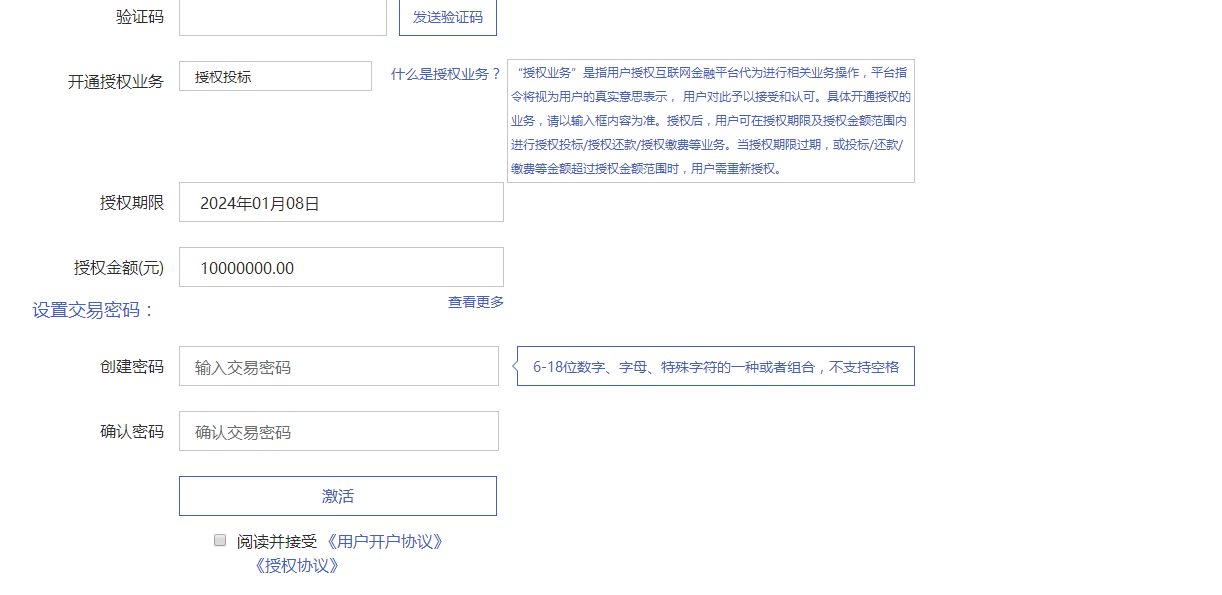Click the 发送验证码 button

tap(447, 17)
